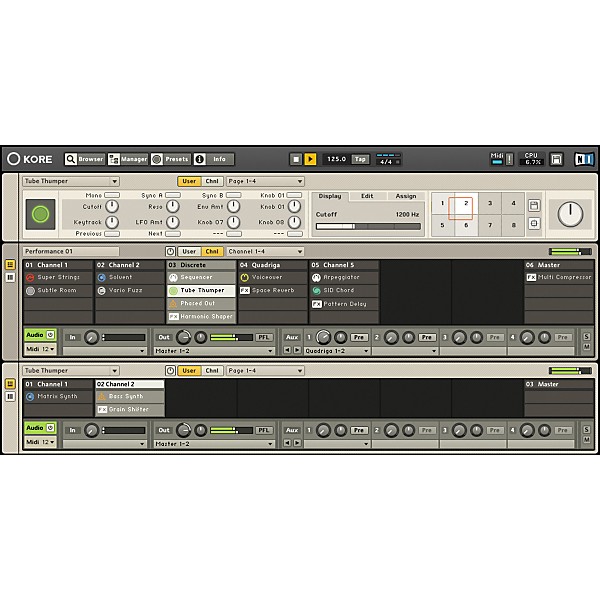Open the Presets panel

(x=171, y=159)
